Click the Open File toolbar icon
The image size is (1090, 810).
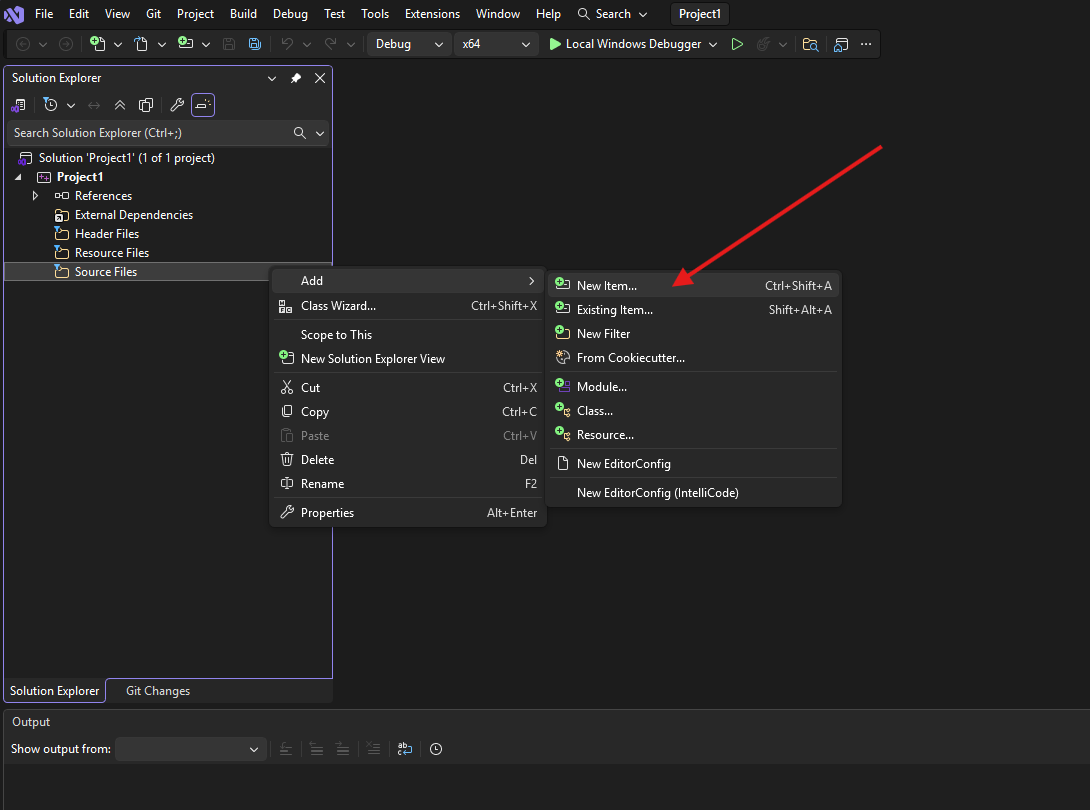pyautogui.click(x=140, y=44)
